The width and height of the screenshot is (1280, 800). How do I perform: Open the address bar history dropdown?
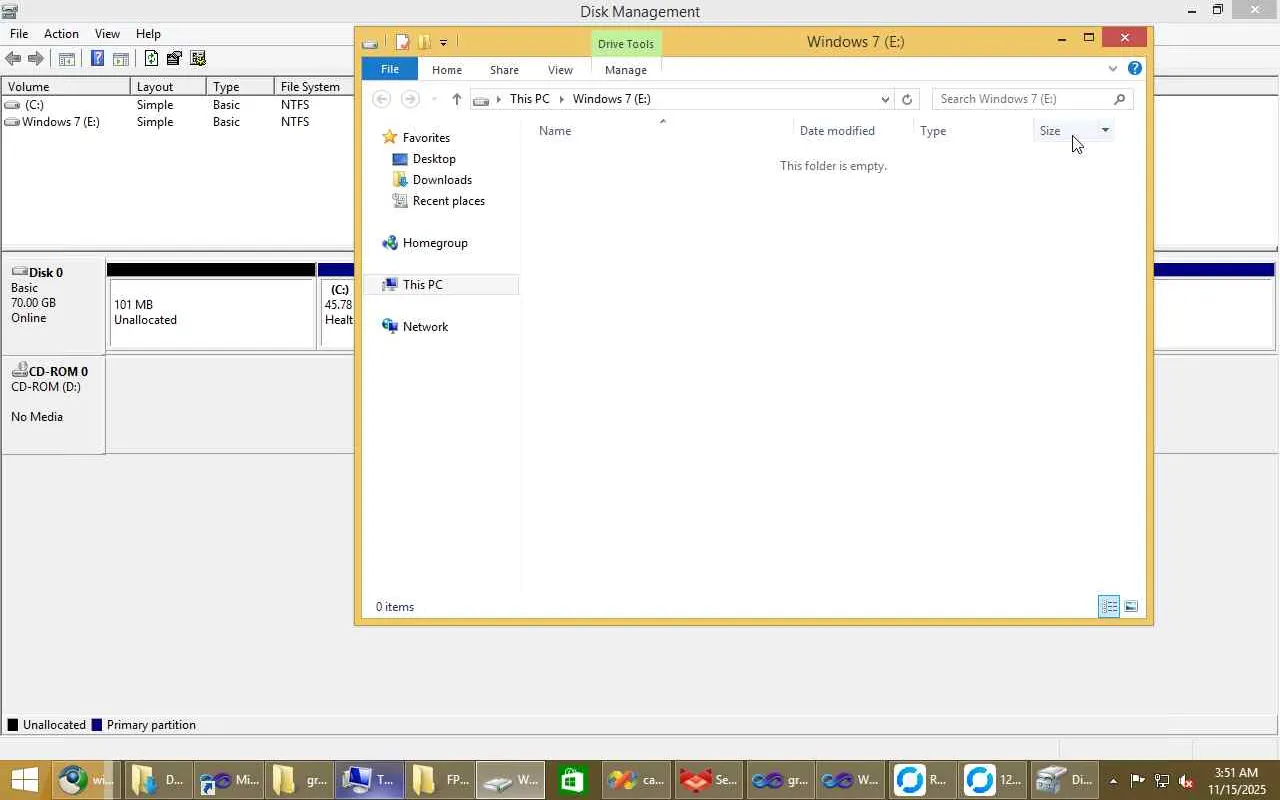tap(885, 99)
